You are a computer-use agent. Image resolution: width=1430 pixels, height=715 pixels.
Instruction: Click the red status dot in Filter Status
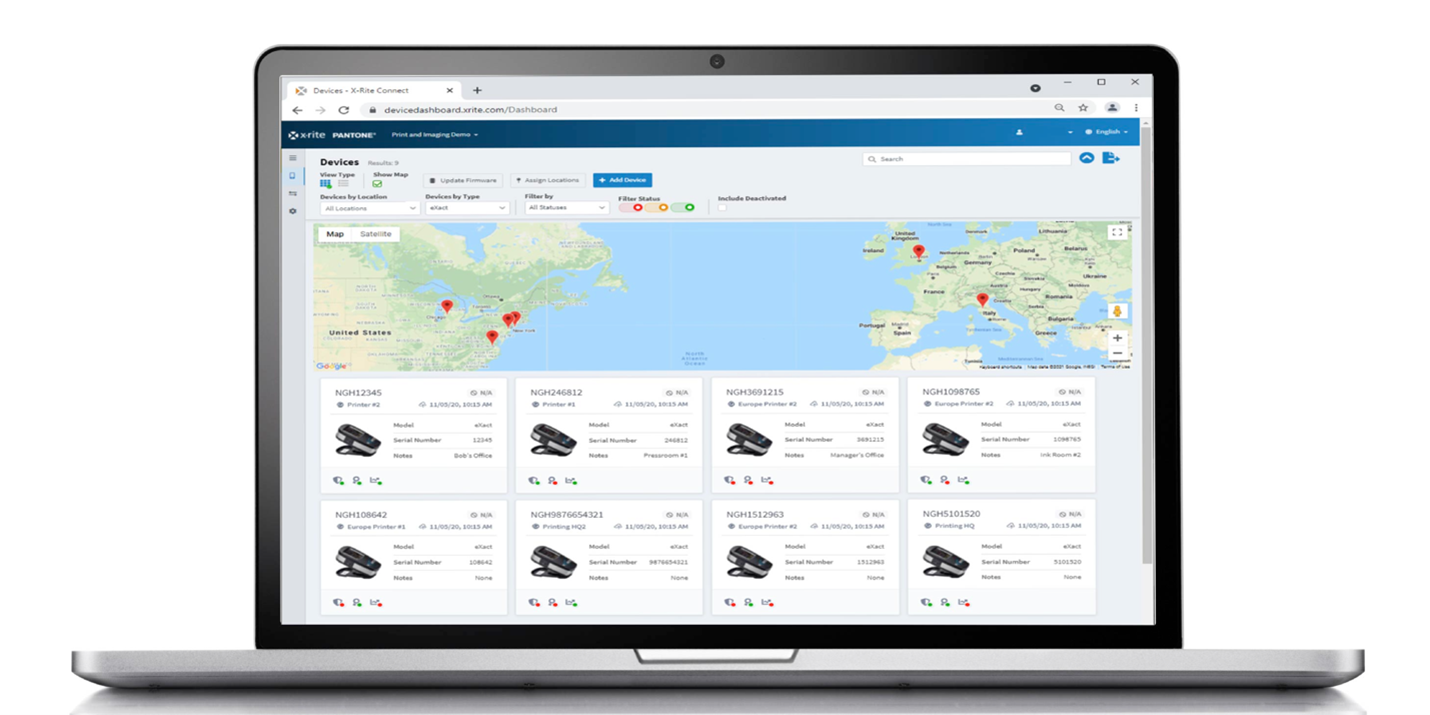tap(637, 207)
